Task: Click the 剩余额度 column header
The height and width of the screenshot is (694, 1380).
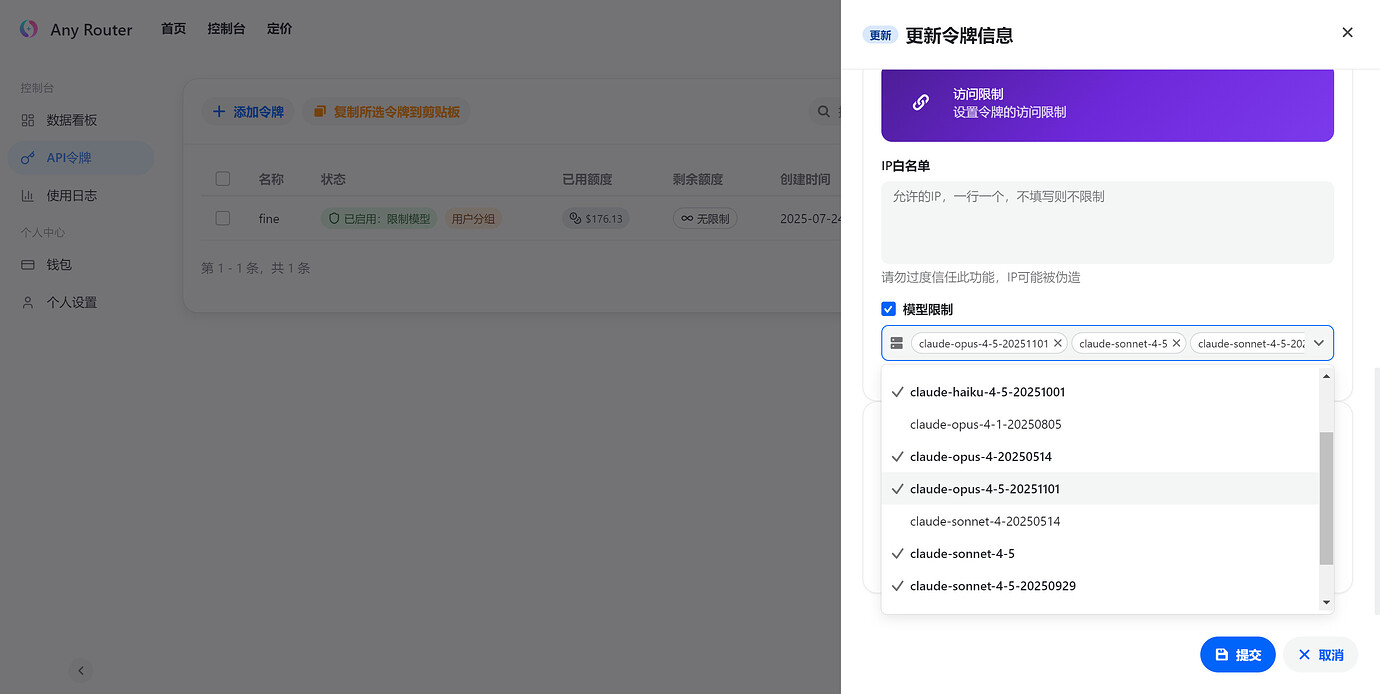Action: [698, 179]
